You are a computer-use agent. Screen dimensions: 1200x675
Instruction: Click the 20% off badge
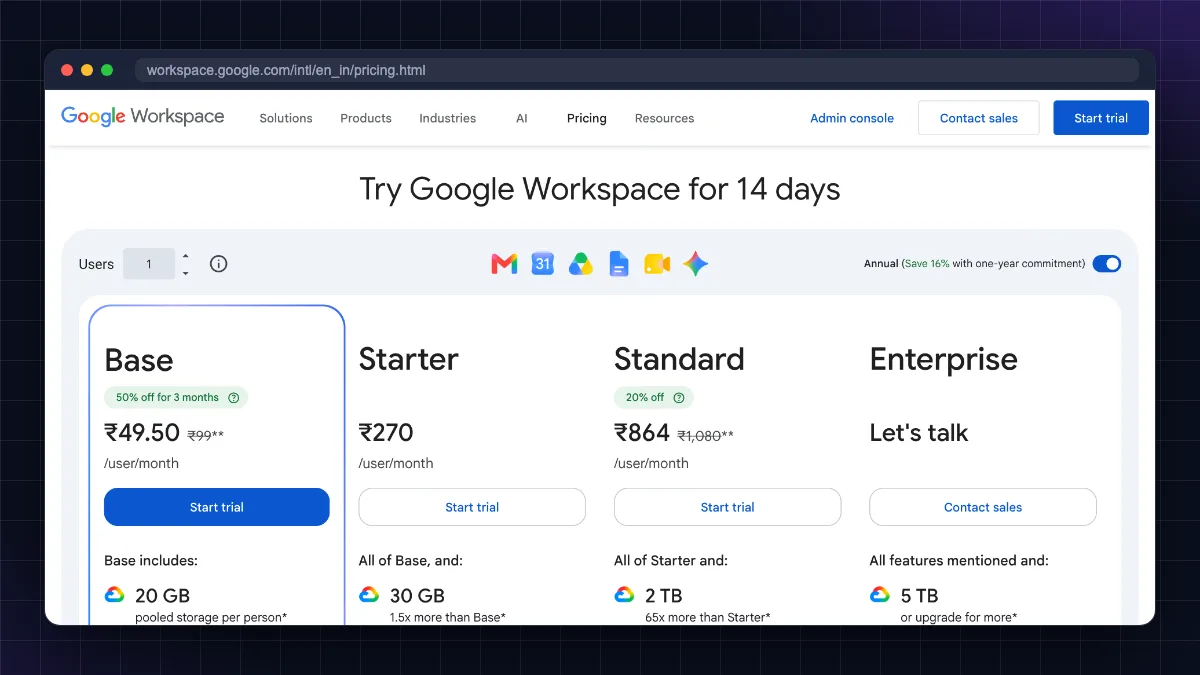654,397
